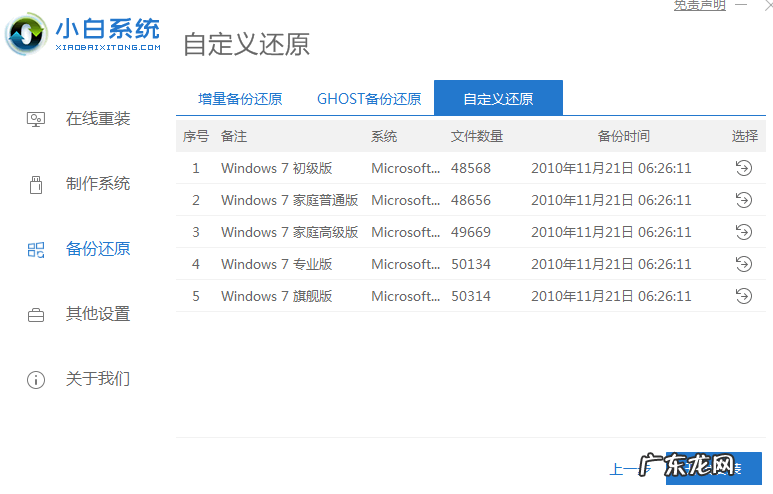Select the row labeled Windows 7 家庭普通版
Image resolution: width=773 pixels, height=494 pixels.
click(471, 200)
